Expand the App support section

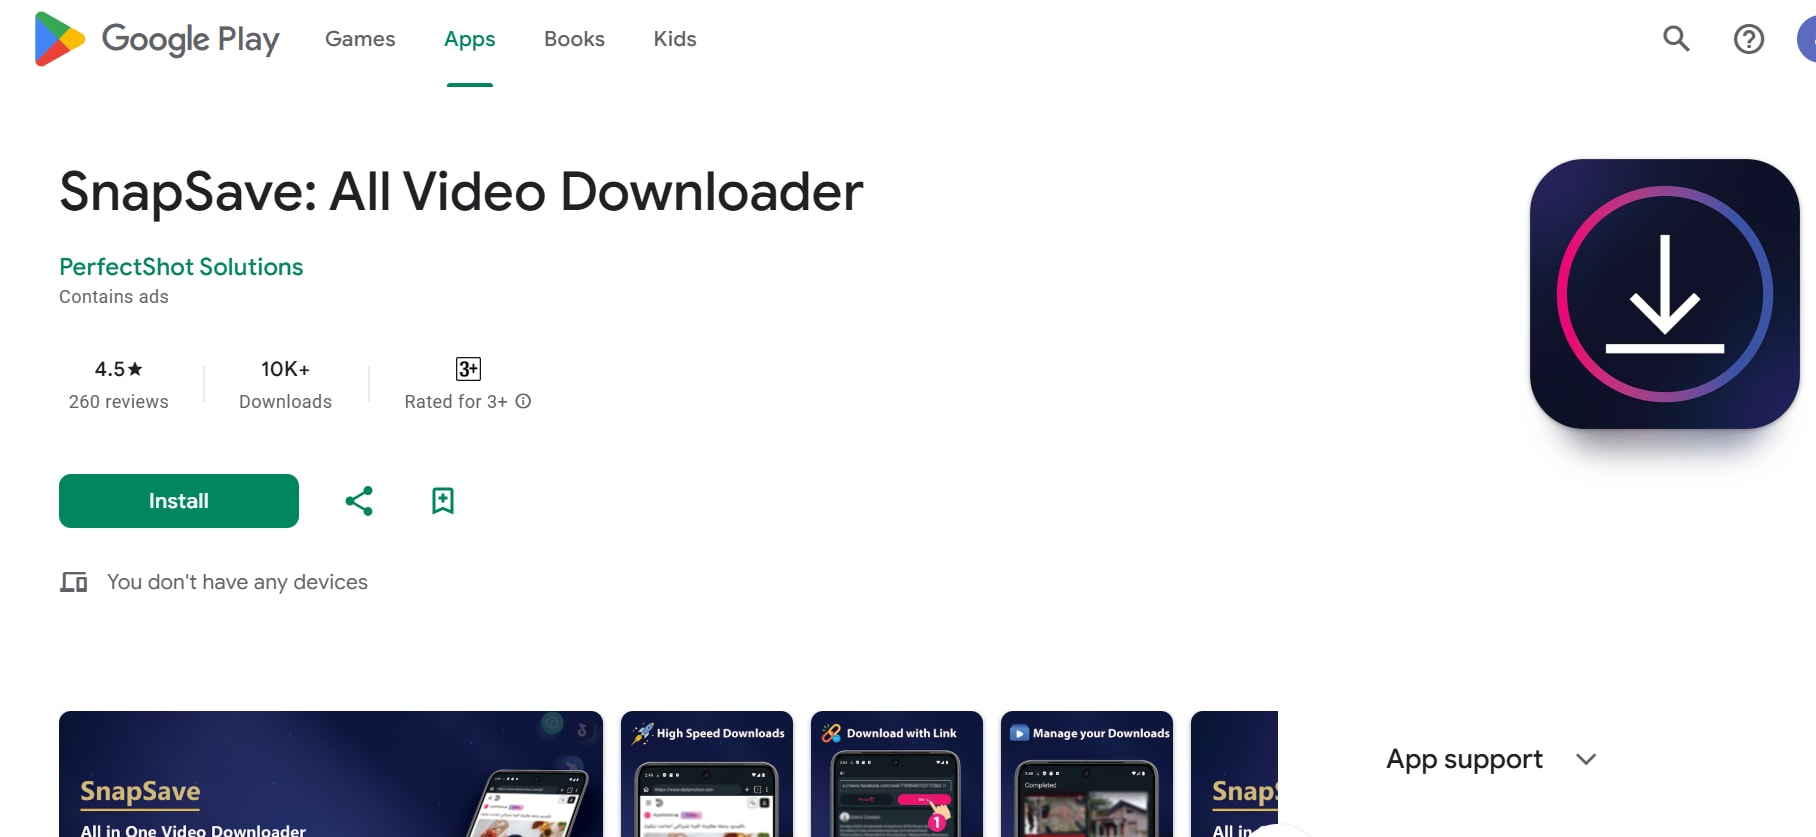pos(1490,759)
